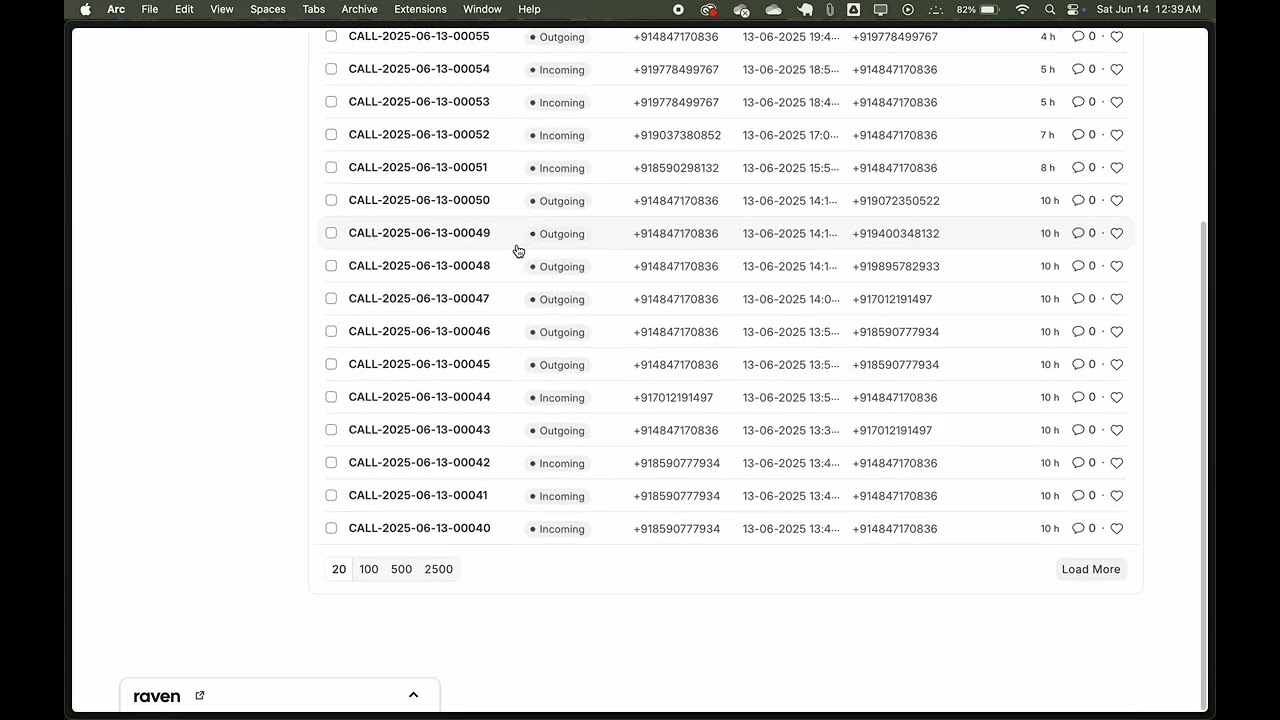Click heart icon for CALL-2025-06-13-00053
Viewport: 1280px width, 720px height.
(1117, 102)
